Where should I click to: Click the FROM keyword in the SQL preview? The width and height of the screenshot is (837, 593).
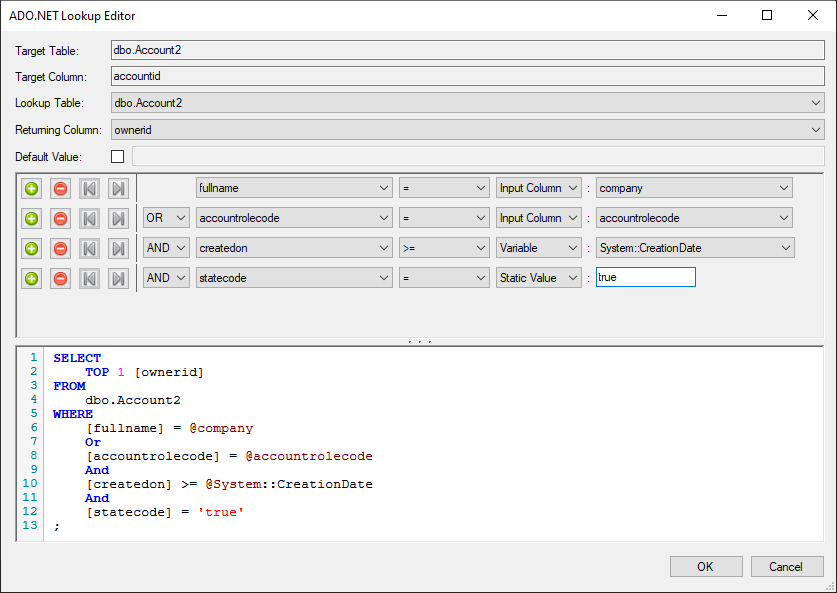(x=69, y=386)
